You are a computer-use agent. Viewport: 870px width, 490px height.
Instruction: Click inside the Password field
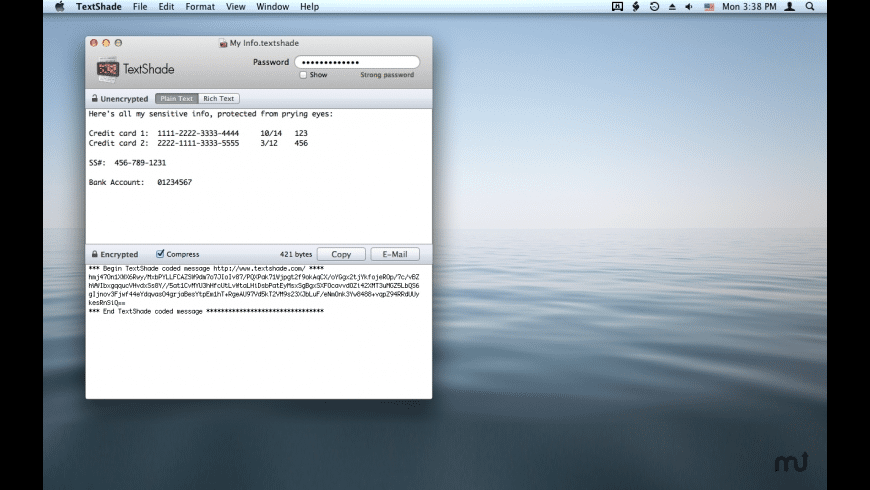pyautogui.click(x=356, y=62)
